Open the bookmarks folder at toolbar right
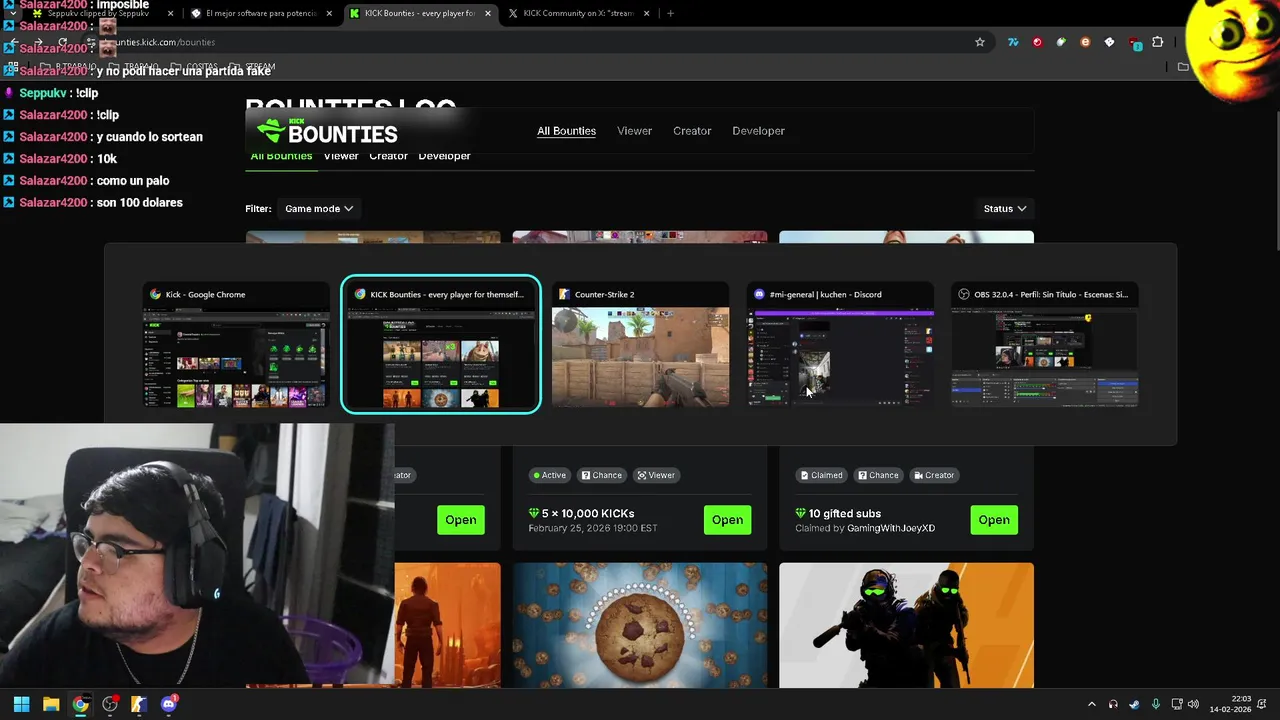 pyautogui.click(x=1183, y=67)
